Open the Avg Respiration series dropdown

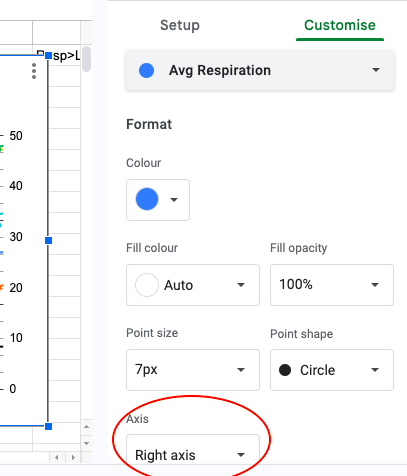pos(260,70)
